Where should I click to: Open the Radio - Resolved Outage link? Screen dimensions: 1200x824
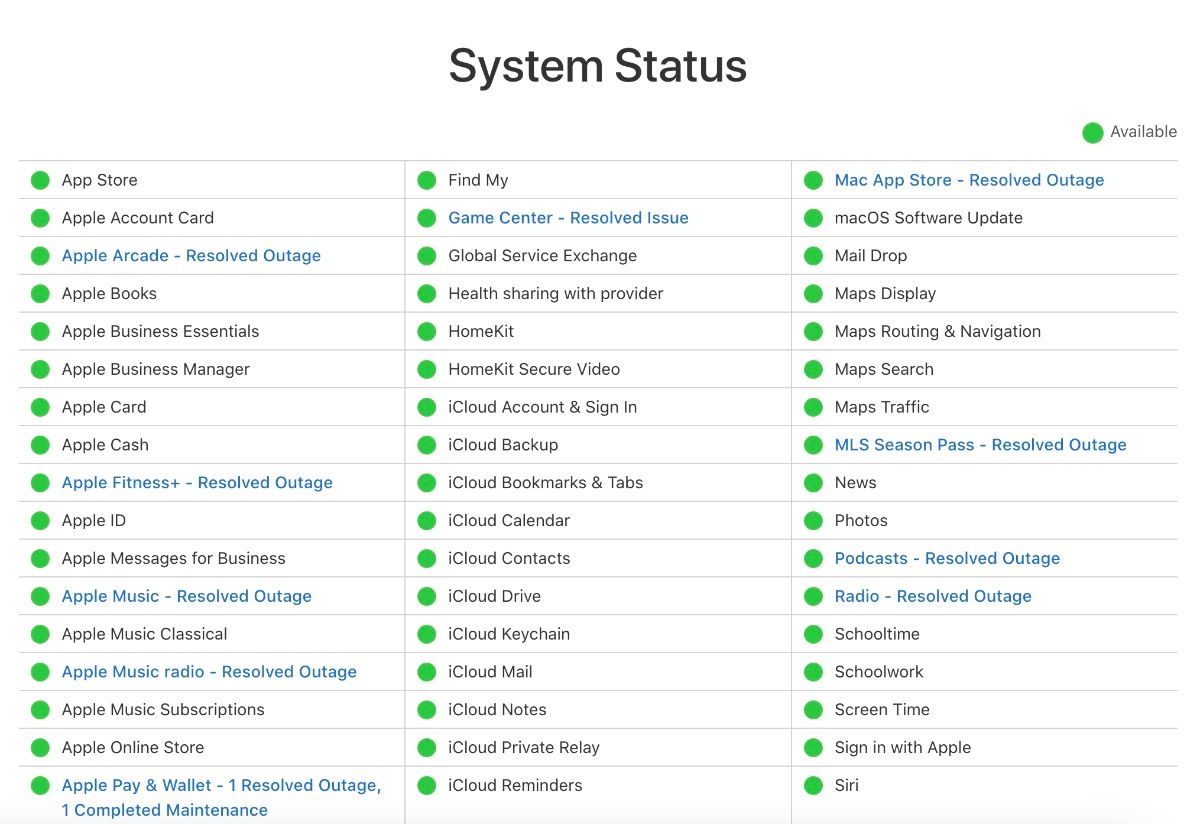(x=933, y=596)
